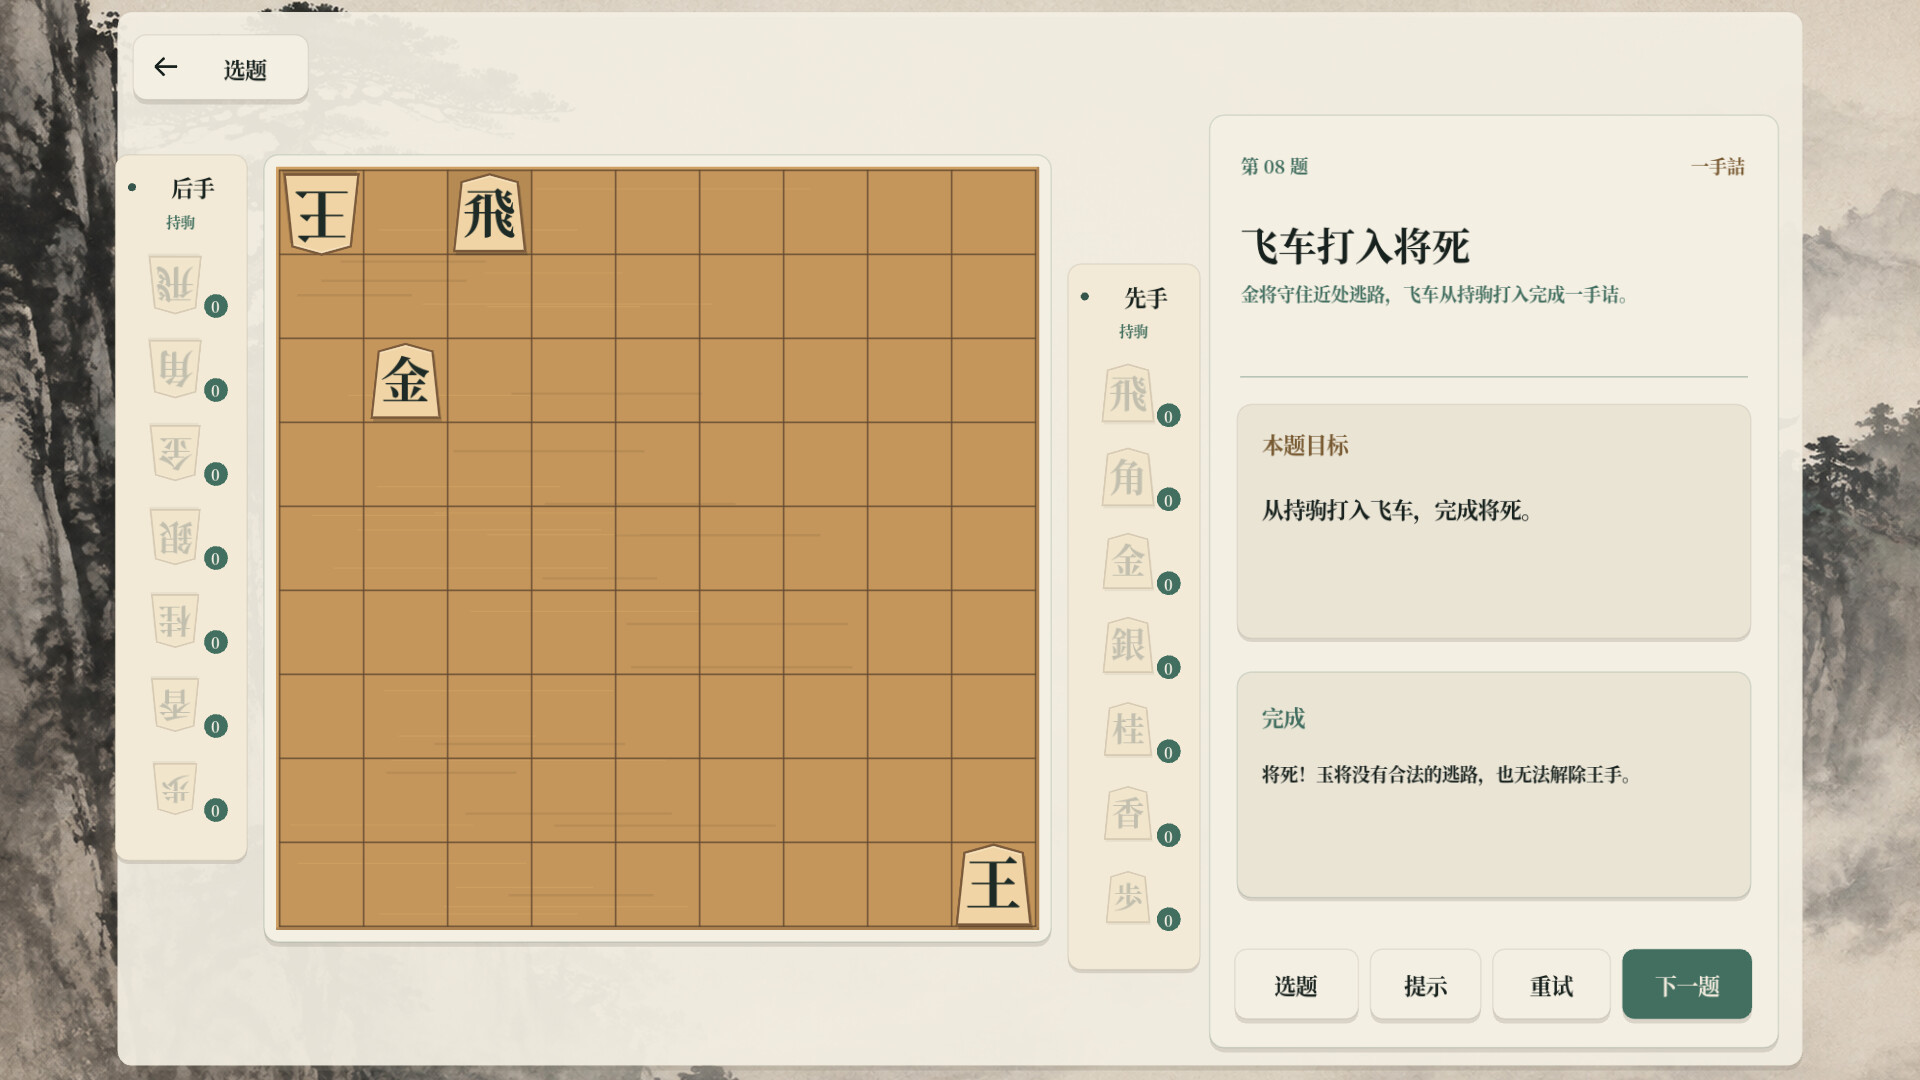Click the inverted bishop in 后手 hand
Viewport: 1920px width, 1080px height.
pyautogui.click(x=175, y=369)
